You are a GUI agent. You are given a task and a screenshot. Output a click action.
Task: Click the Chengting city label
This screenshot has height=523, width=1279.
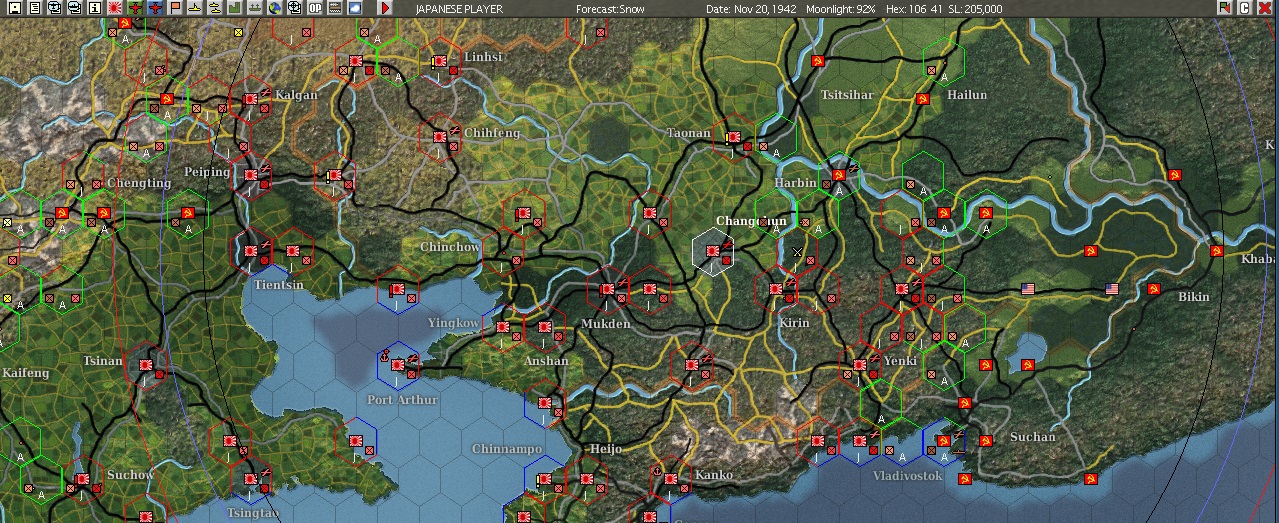point(138,183)
